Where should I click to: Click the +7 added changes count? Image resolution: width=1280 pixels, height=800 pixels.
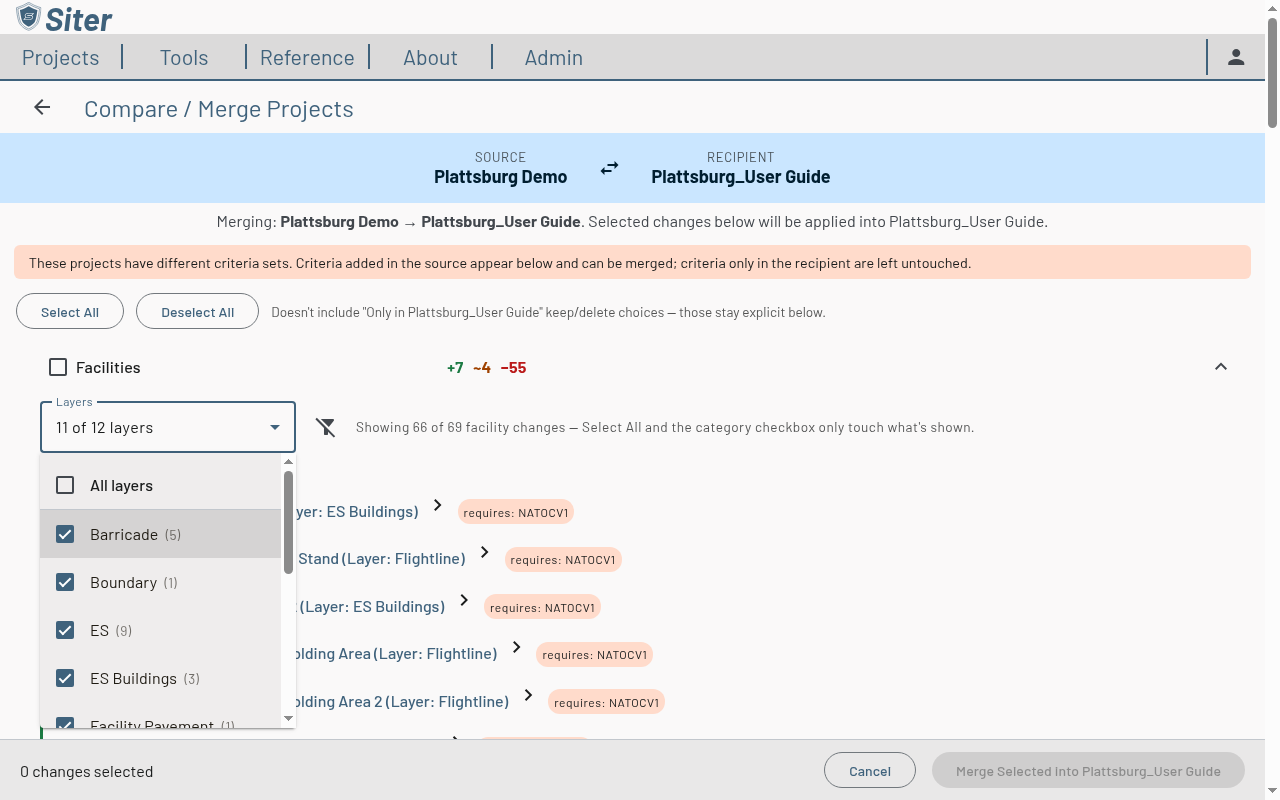(x=455, y=368)
